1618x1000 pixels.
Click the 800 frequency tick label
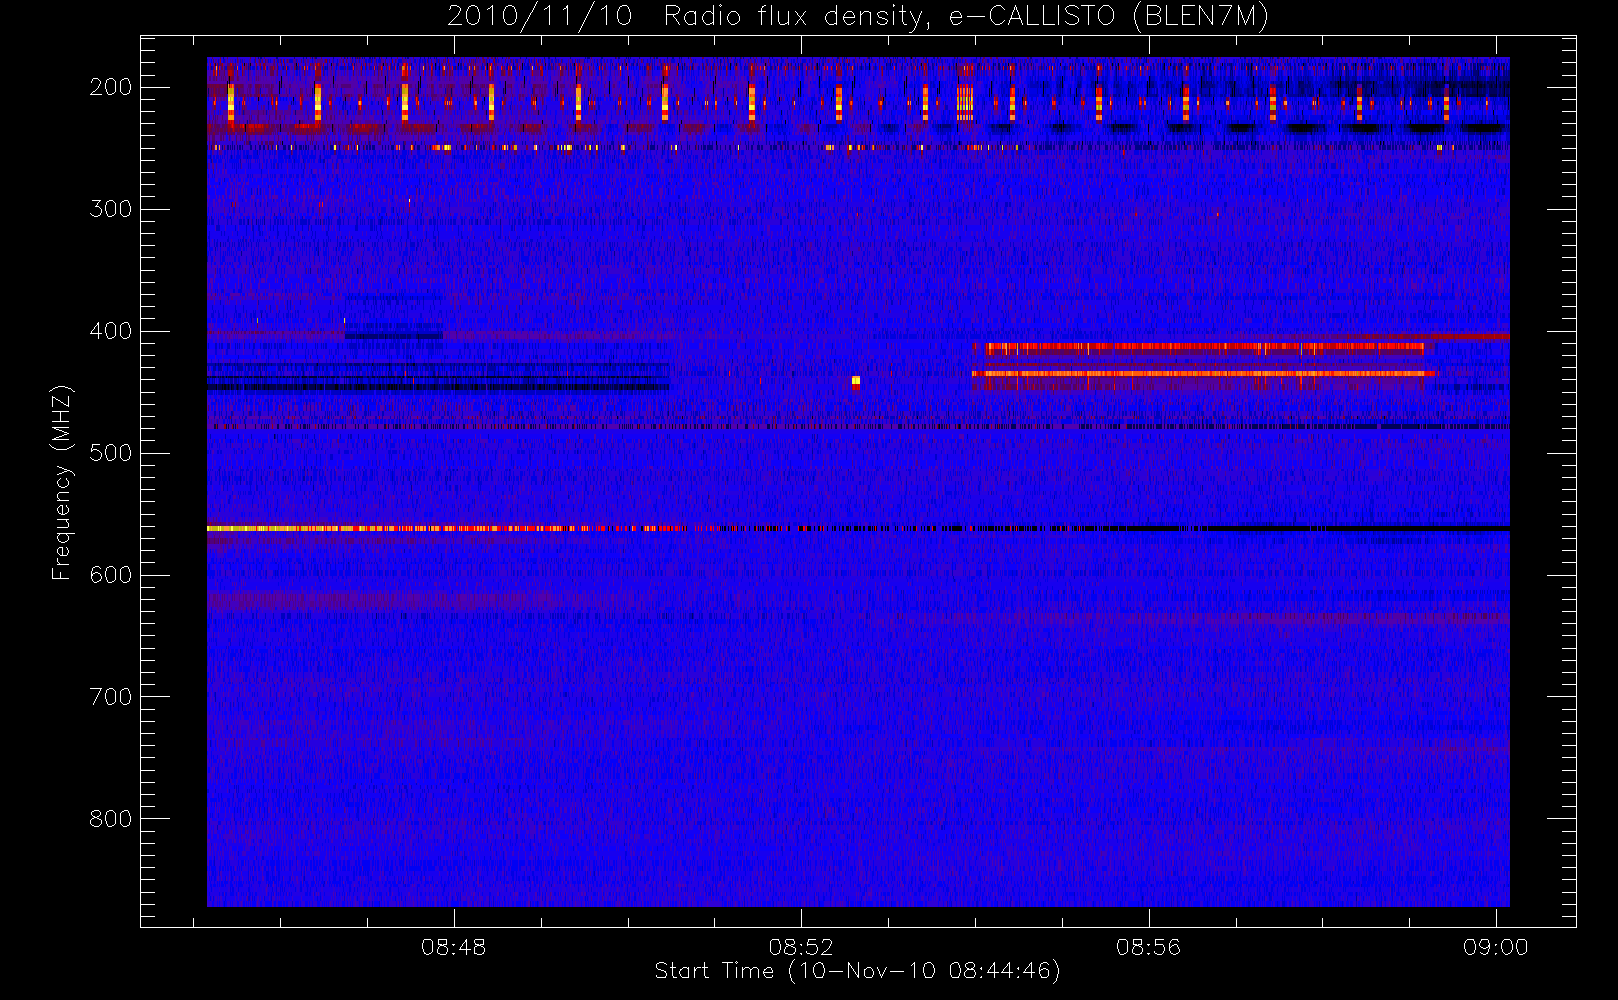coord(111,819)
